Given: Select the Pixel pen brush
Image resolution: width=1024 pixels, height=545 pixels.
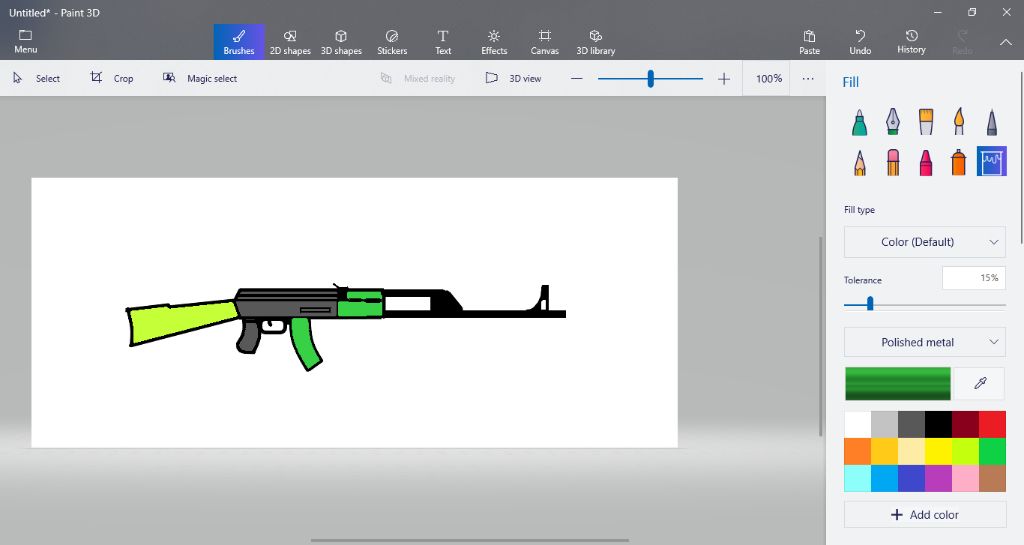Looking at the screenshot, I should [x=991, y=122].
